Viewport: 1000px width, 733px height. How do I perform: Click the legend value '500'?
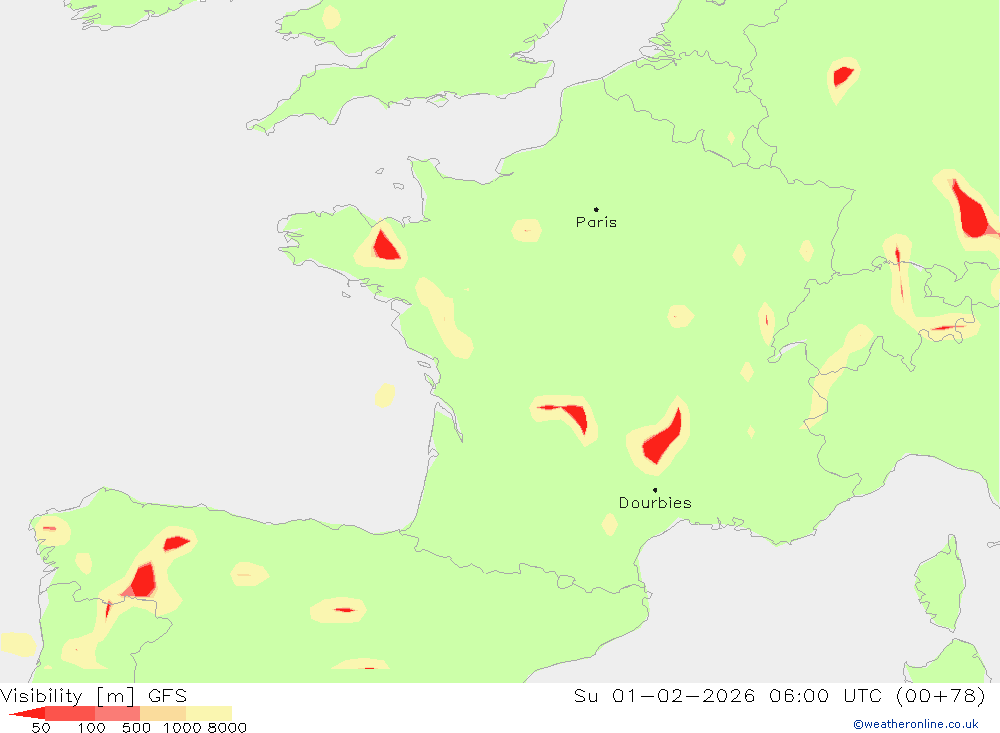[136, 728]
